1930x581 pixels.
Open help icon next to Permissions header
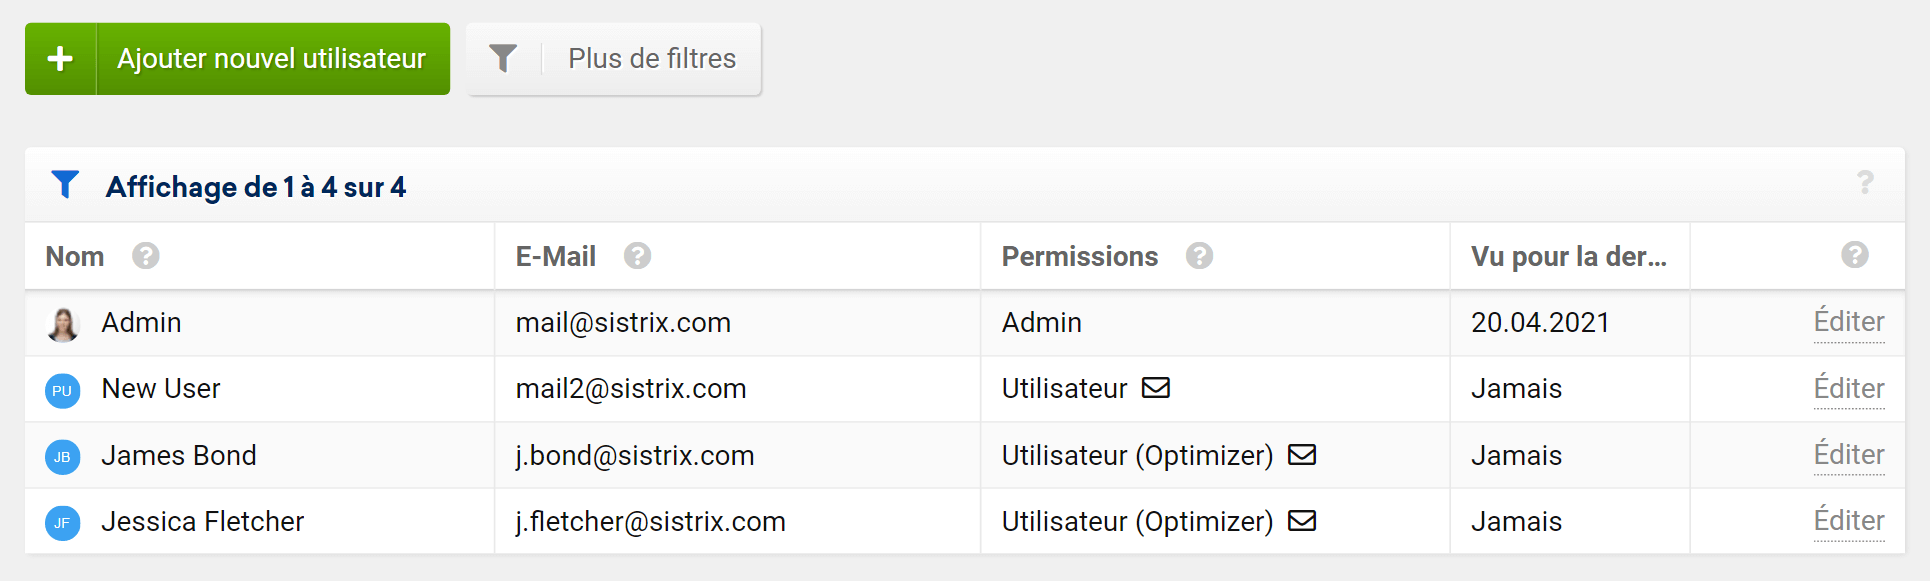click(x=1199, y=256)
